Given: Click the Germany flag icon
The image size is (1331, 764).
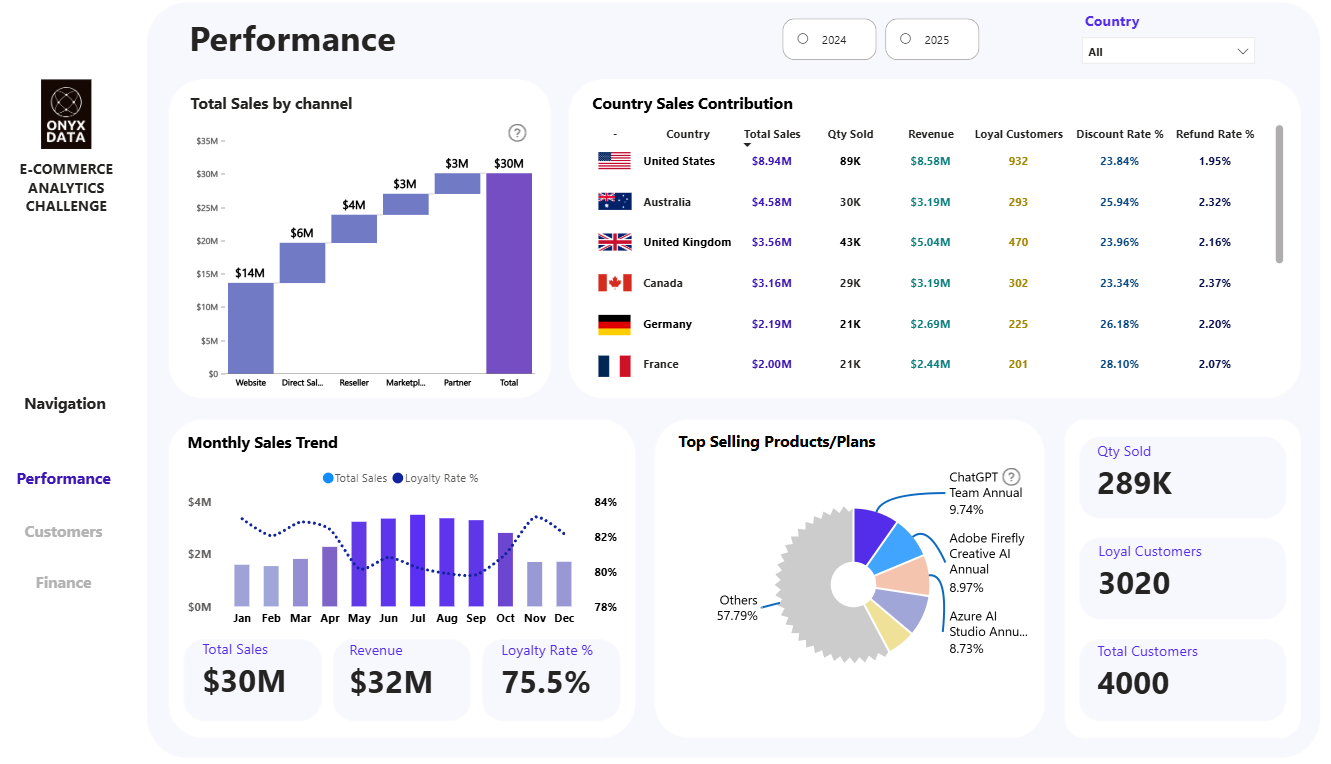Looking at the screenshot, I should 614,324.
